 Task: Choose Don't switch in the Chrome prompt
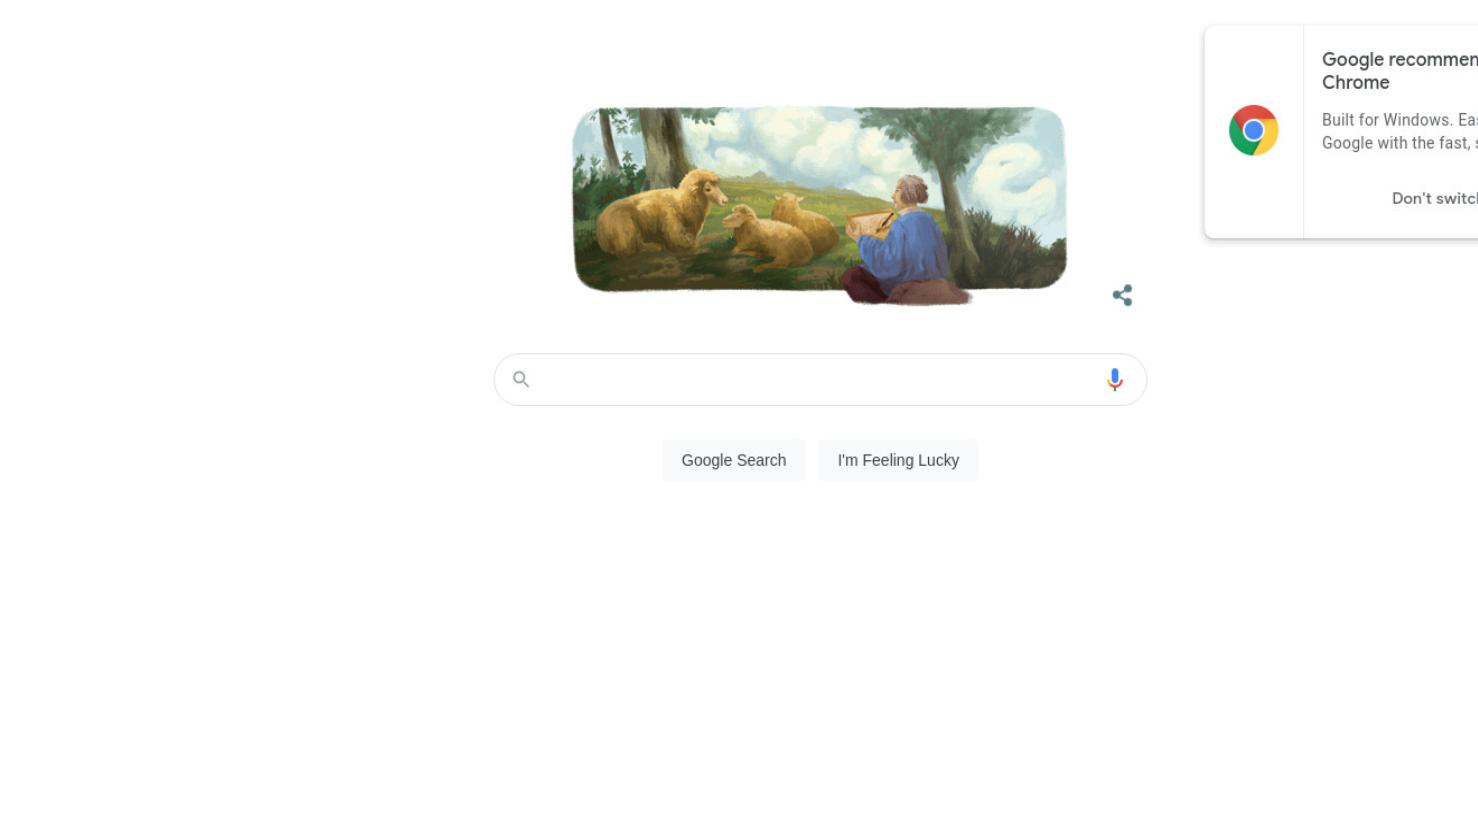(x=1434, y=198)
